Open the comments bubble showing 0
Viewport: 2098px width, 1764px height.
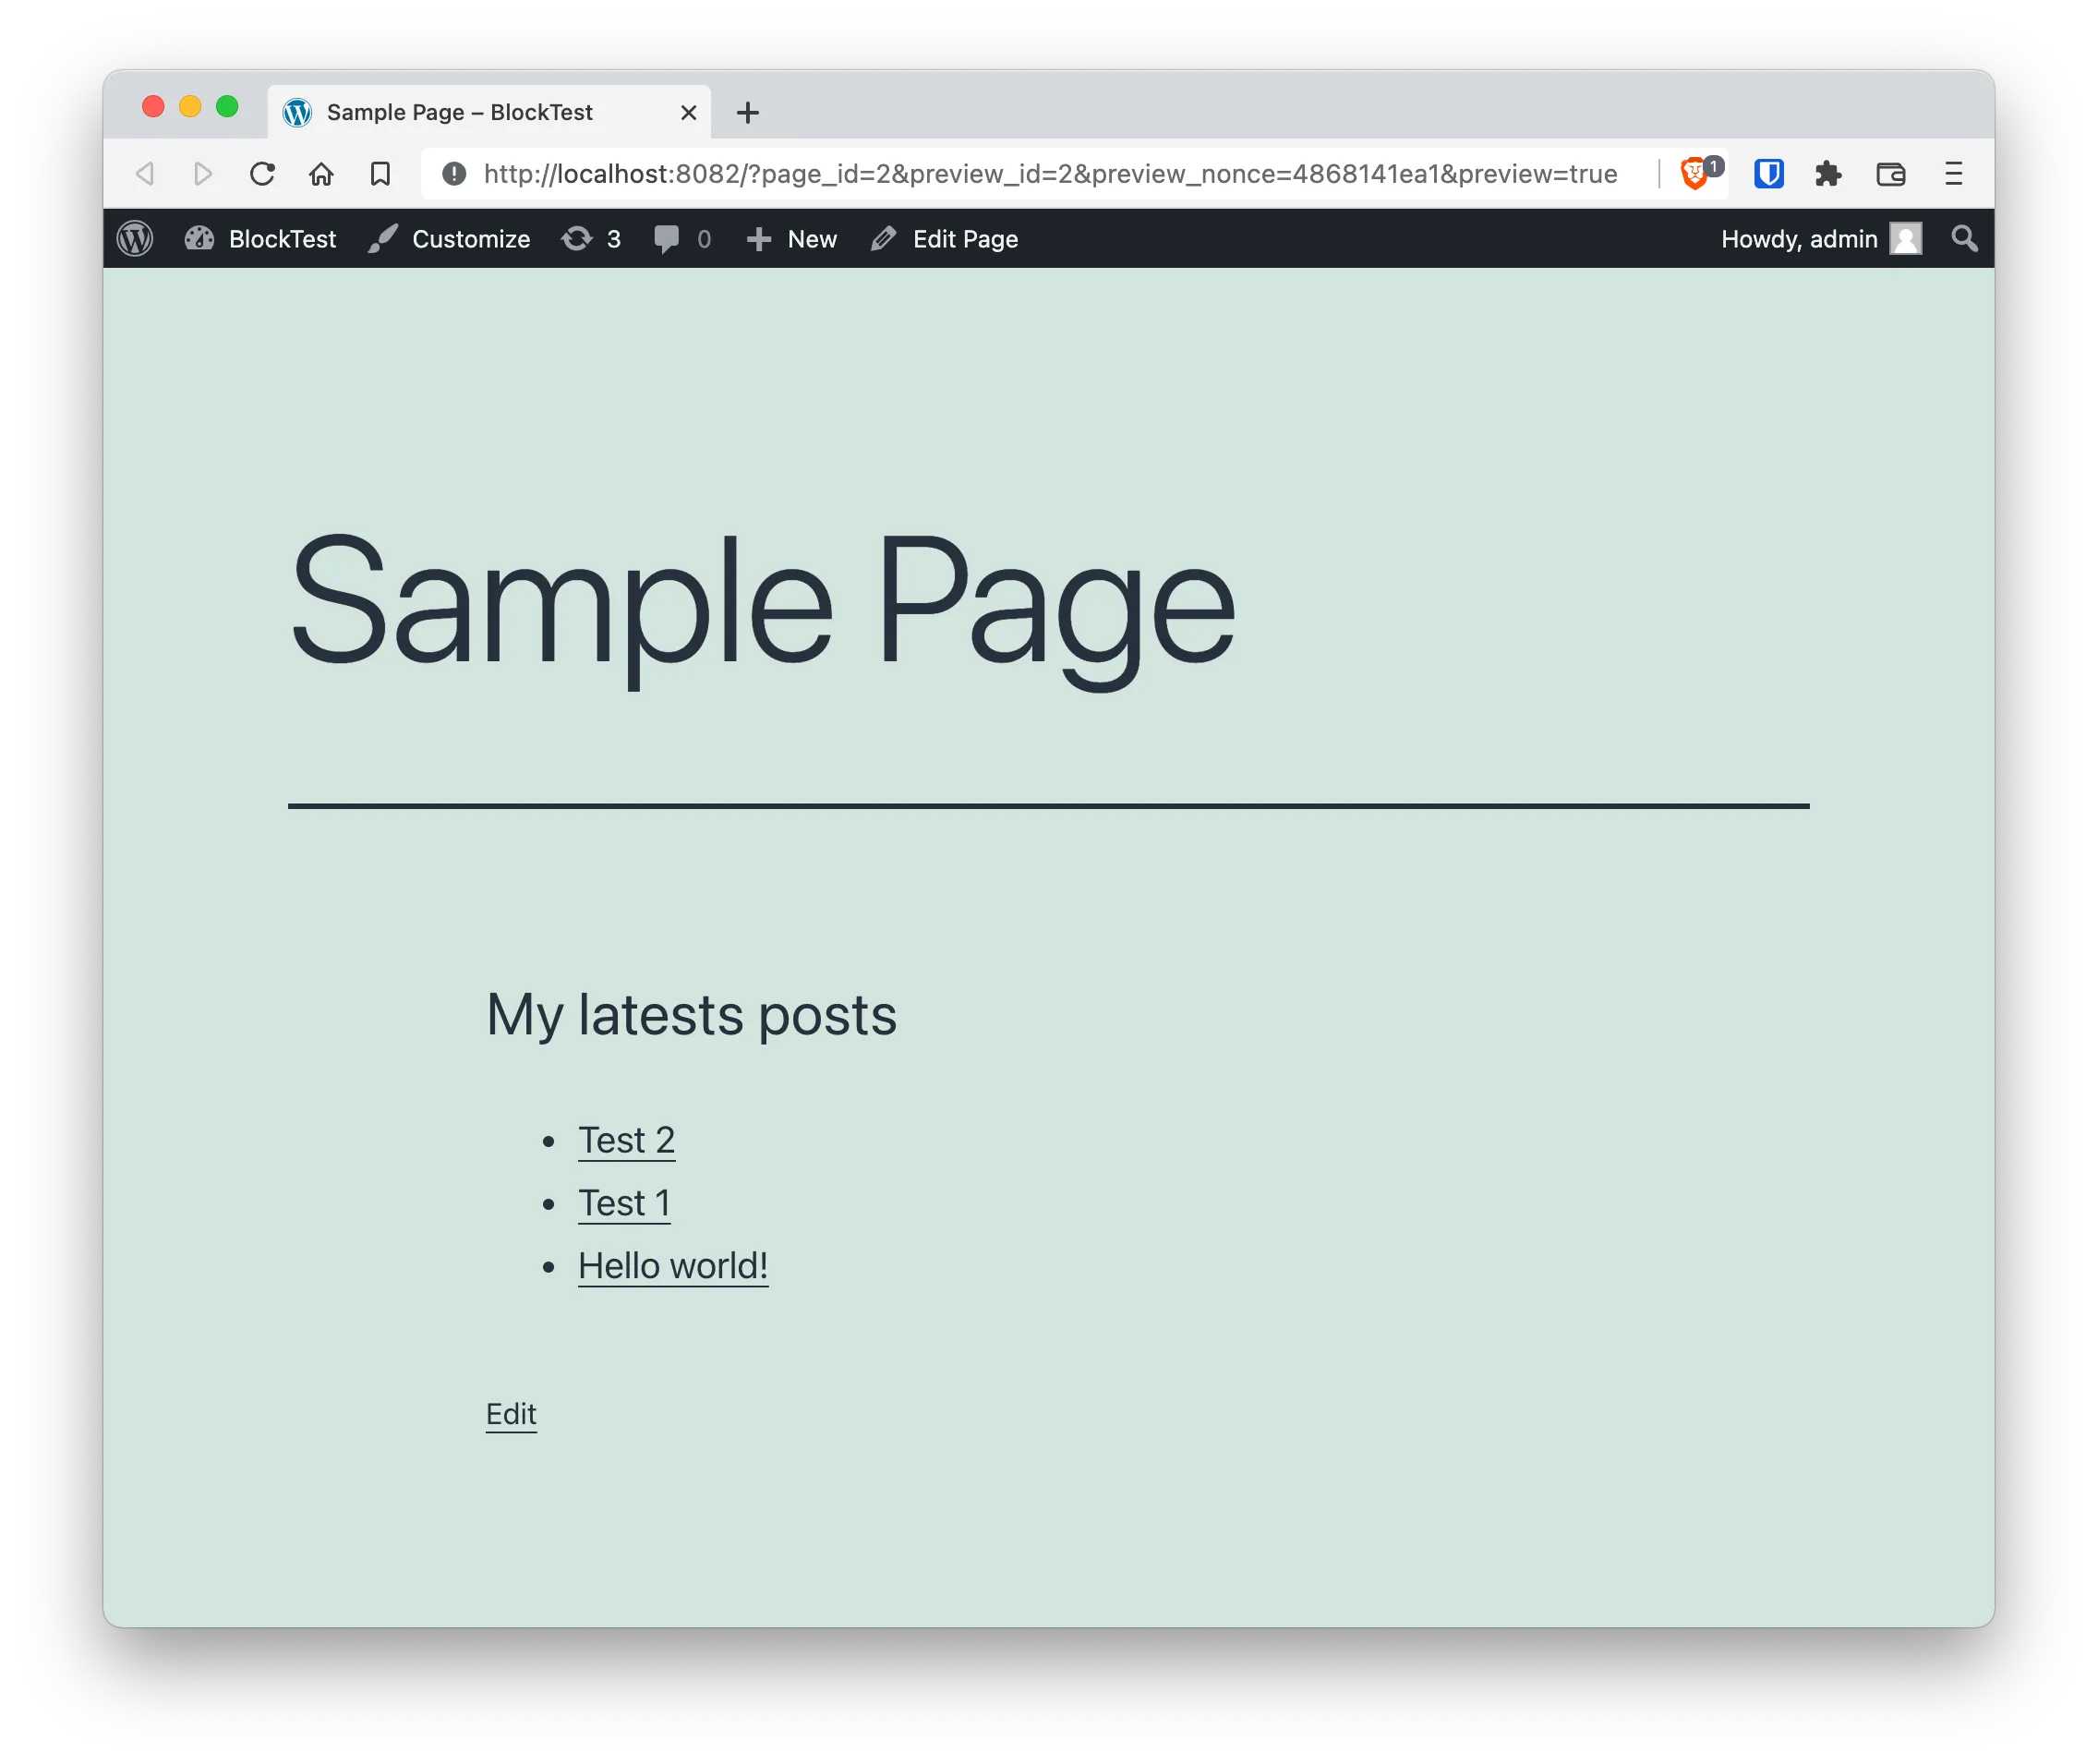pyautogui.click(x=682, y=239)
